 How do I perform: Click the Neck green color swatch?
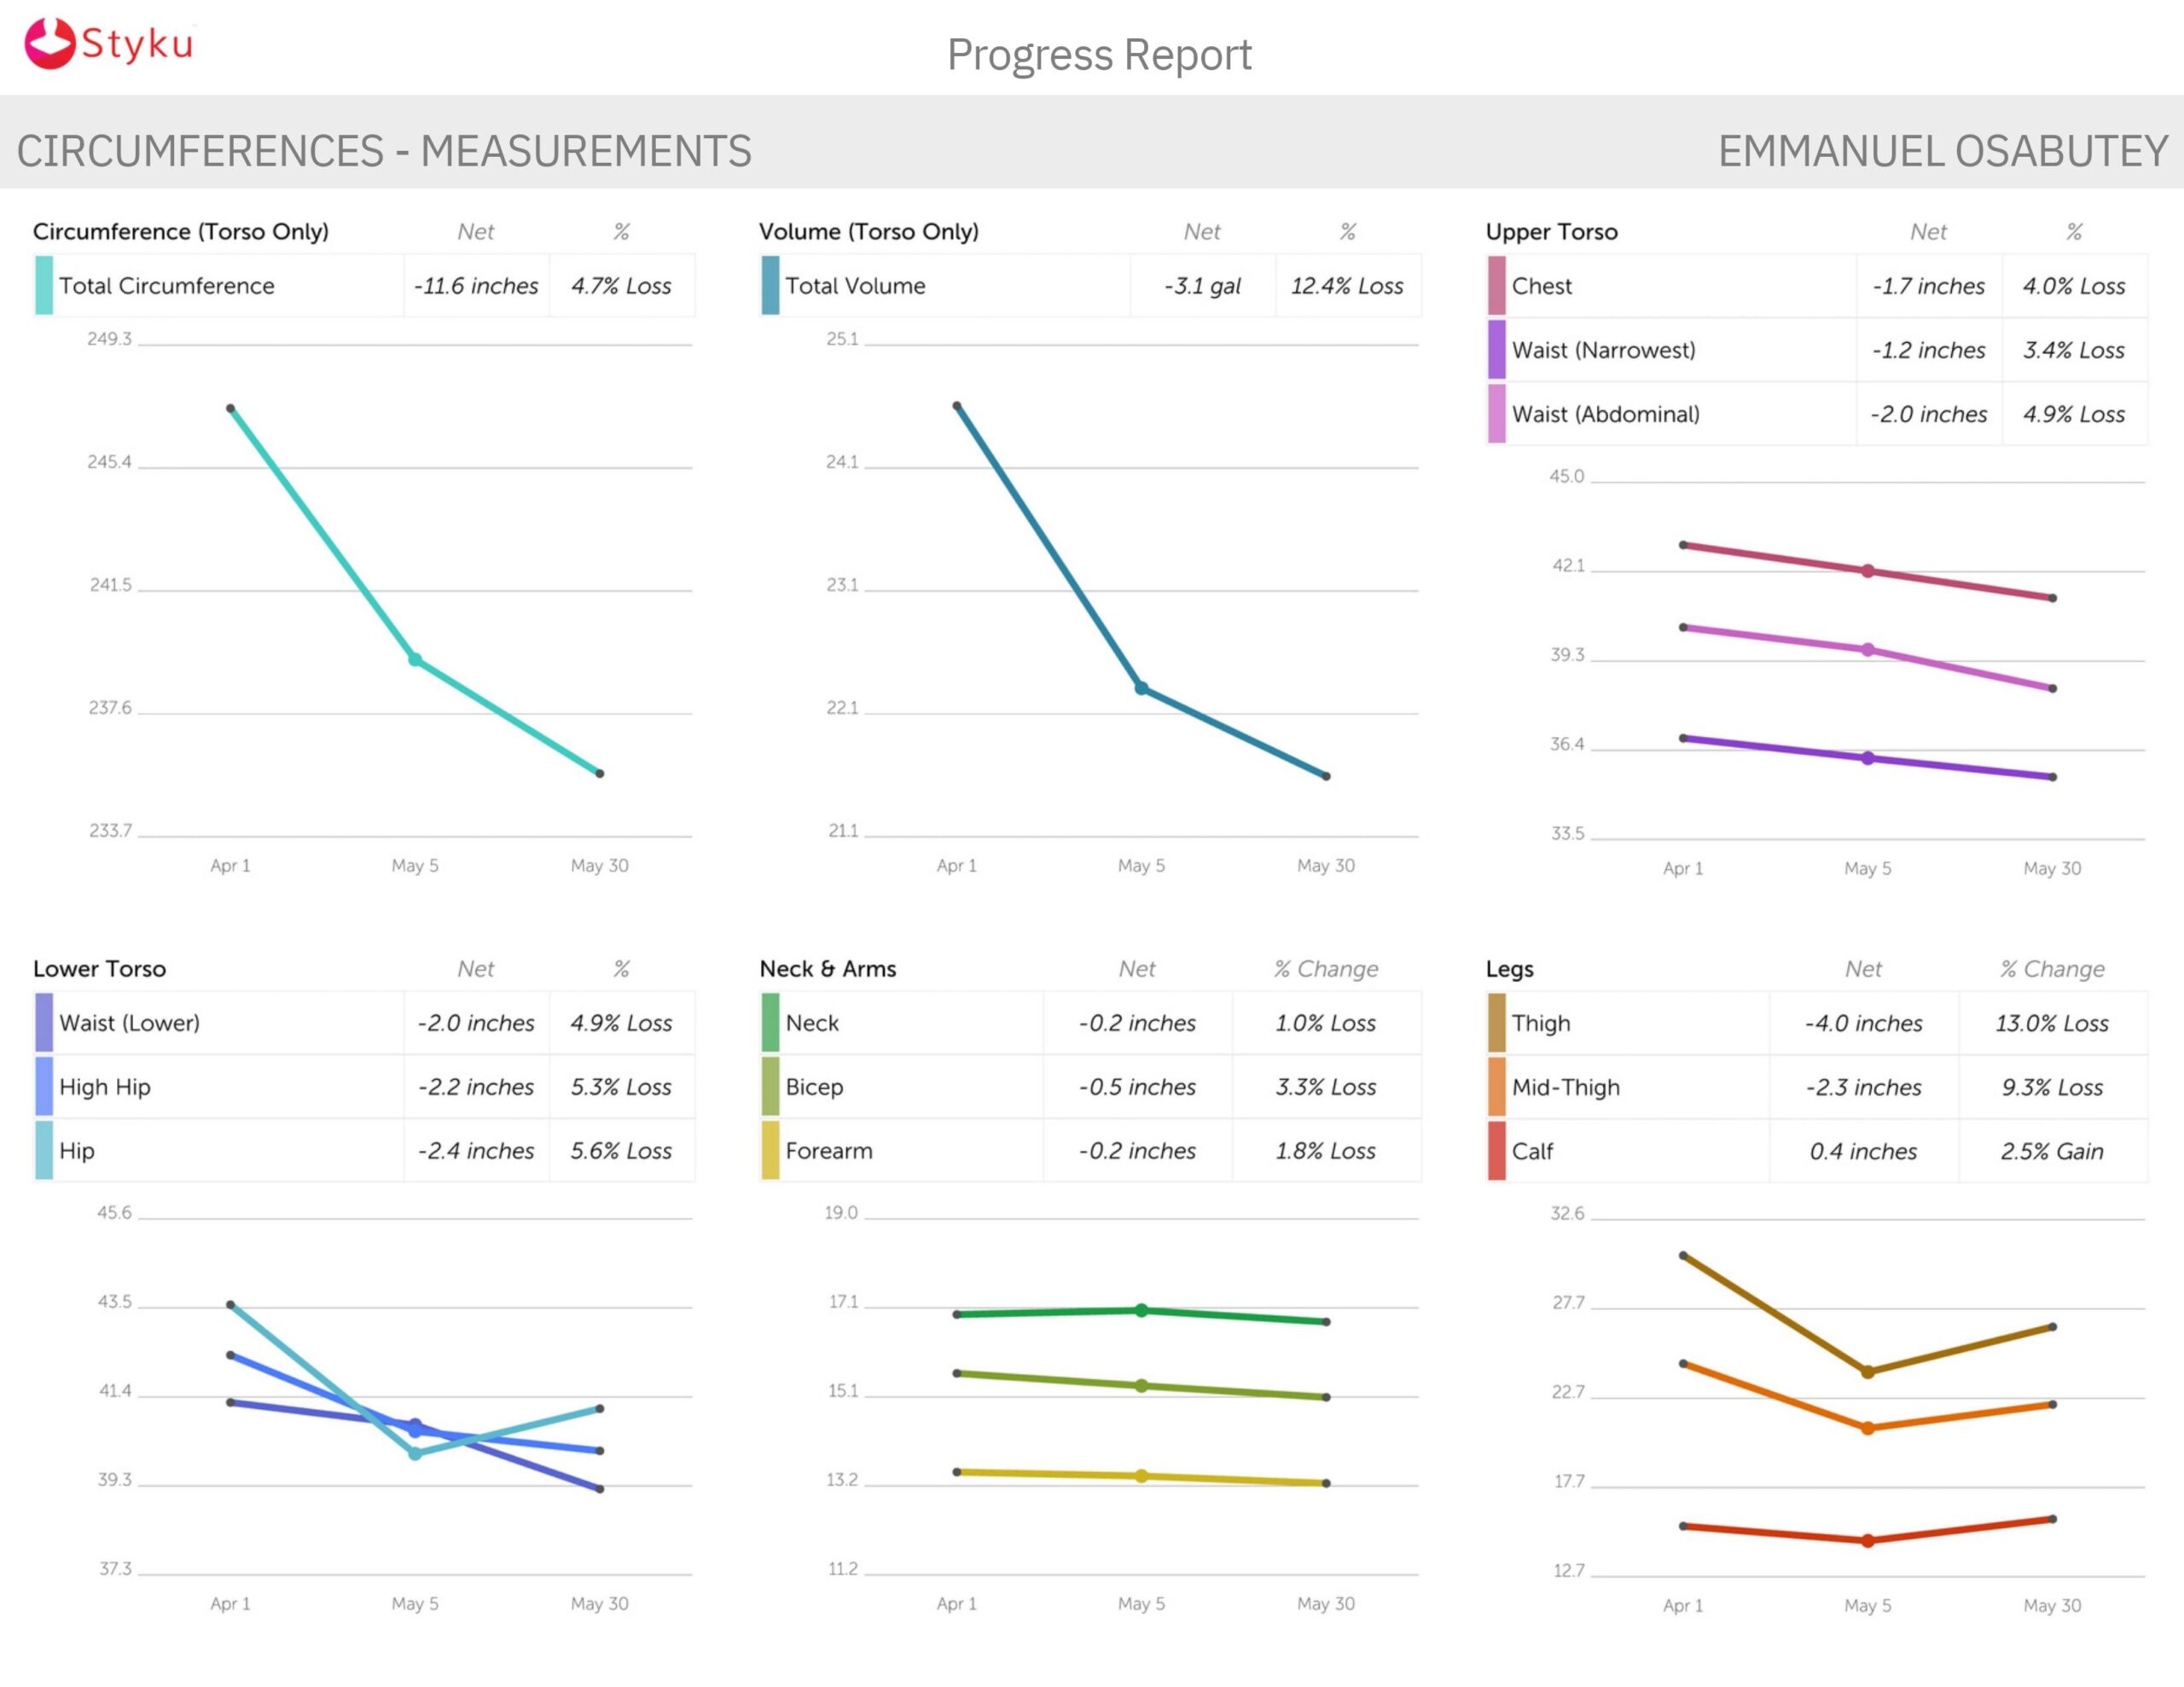click(770, 1023)
